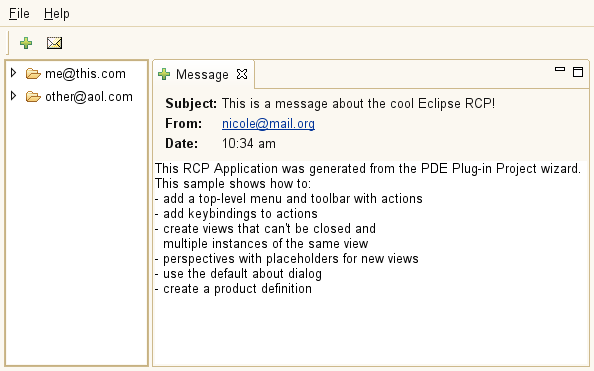Select the Message tab
This screenshot has width=594, height=371.
202,74
